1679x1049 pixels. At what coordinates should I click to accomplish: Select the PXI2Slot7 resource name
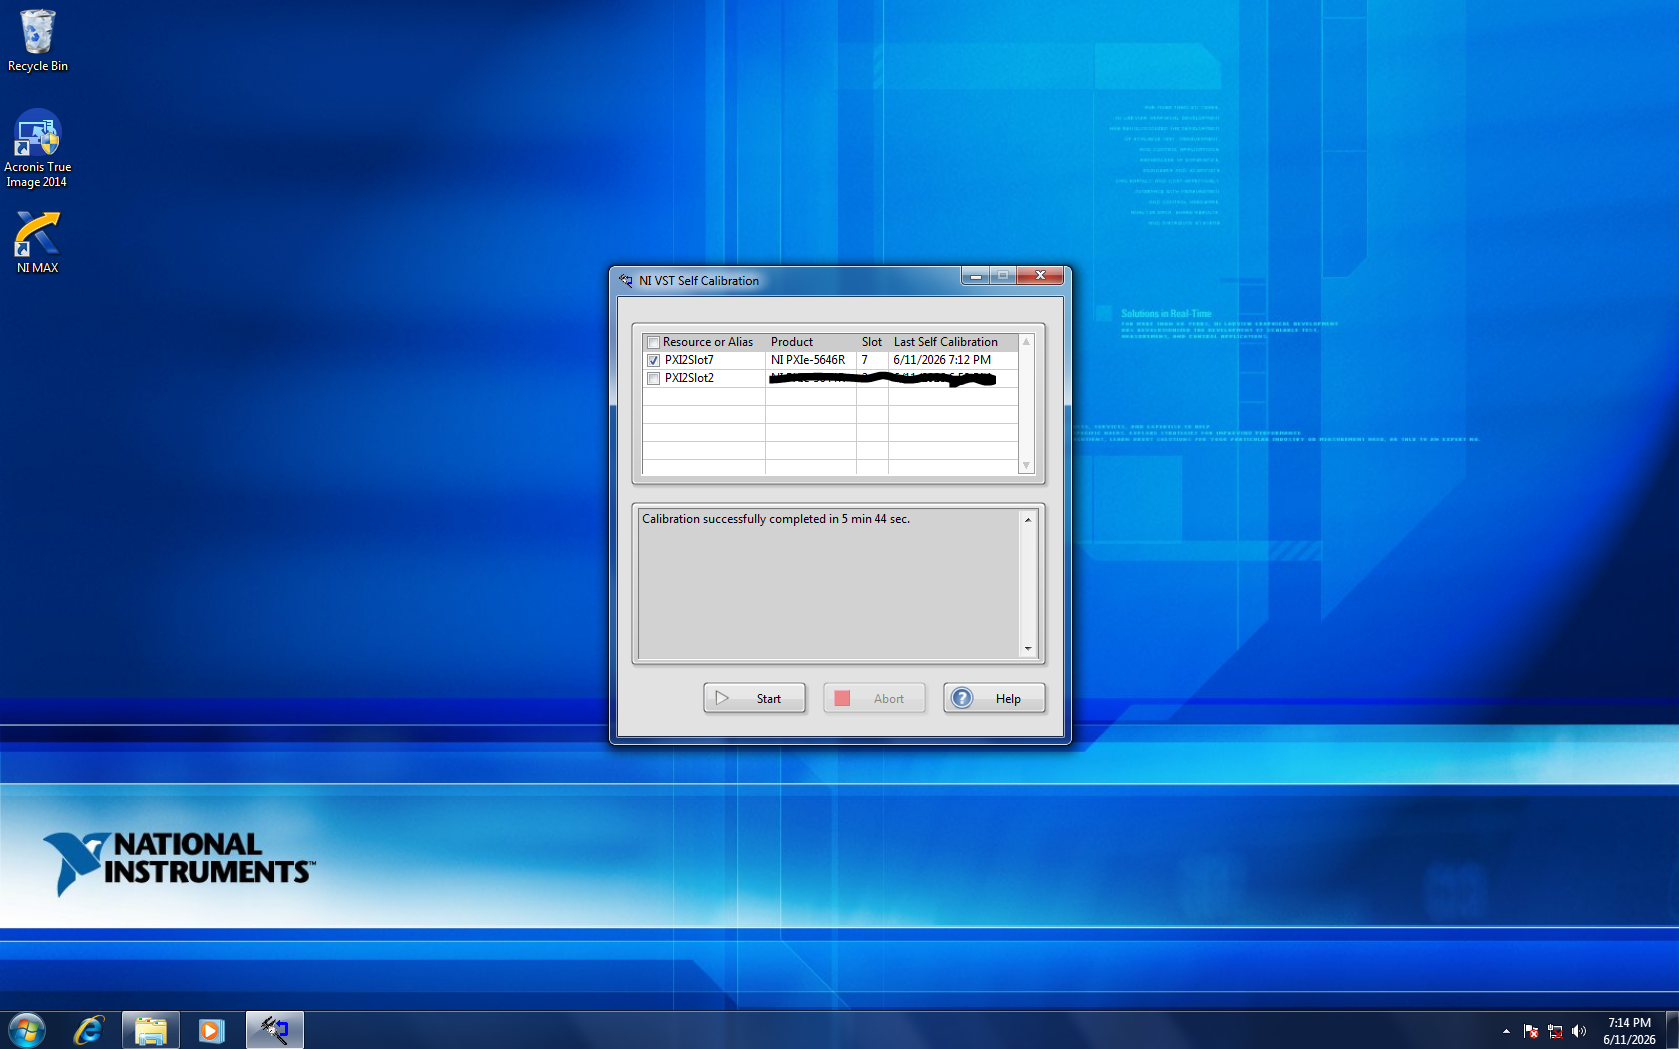pos(689,360)
